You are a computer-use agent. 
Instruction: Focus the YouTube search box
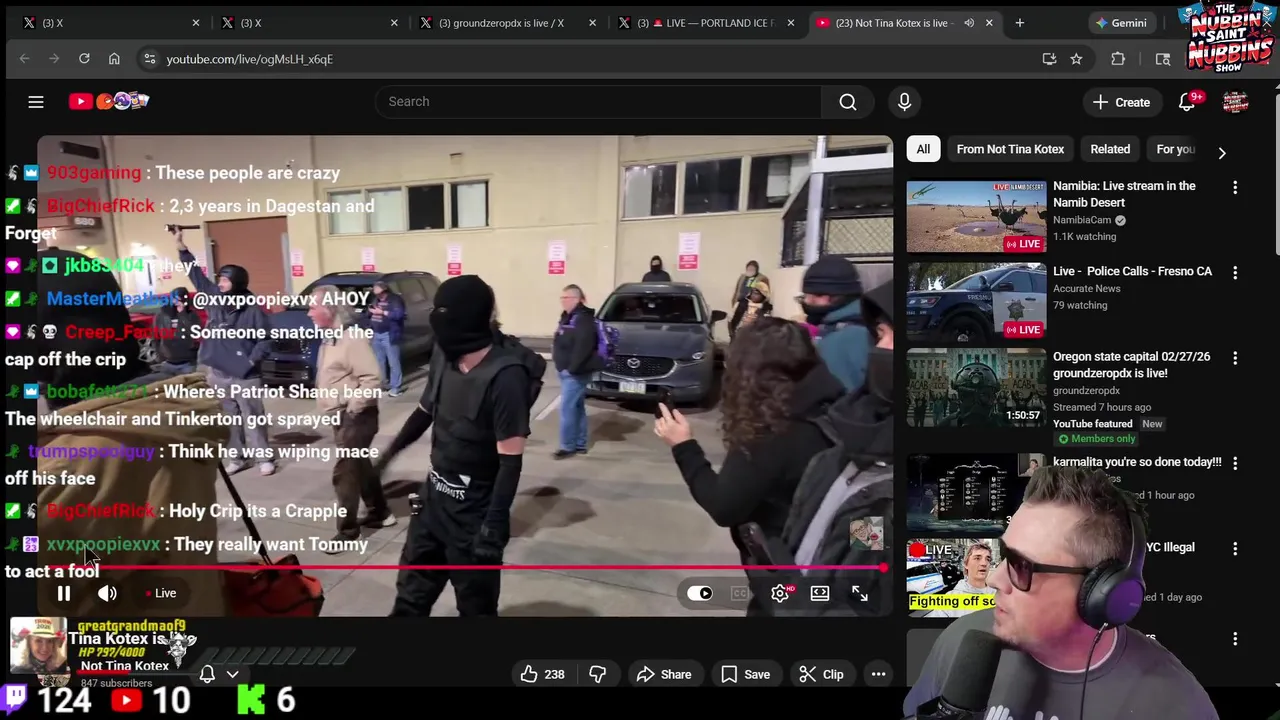[598, 101]
